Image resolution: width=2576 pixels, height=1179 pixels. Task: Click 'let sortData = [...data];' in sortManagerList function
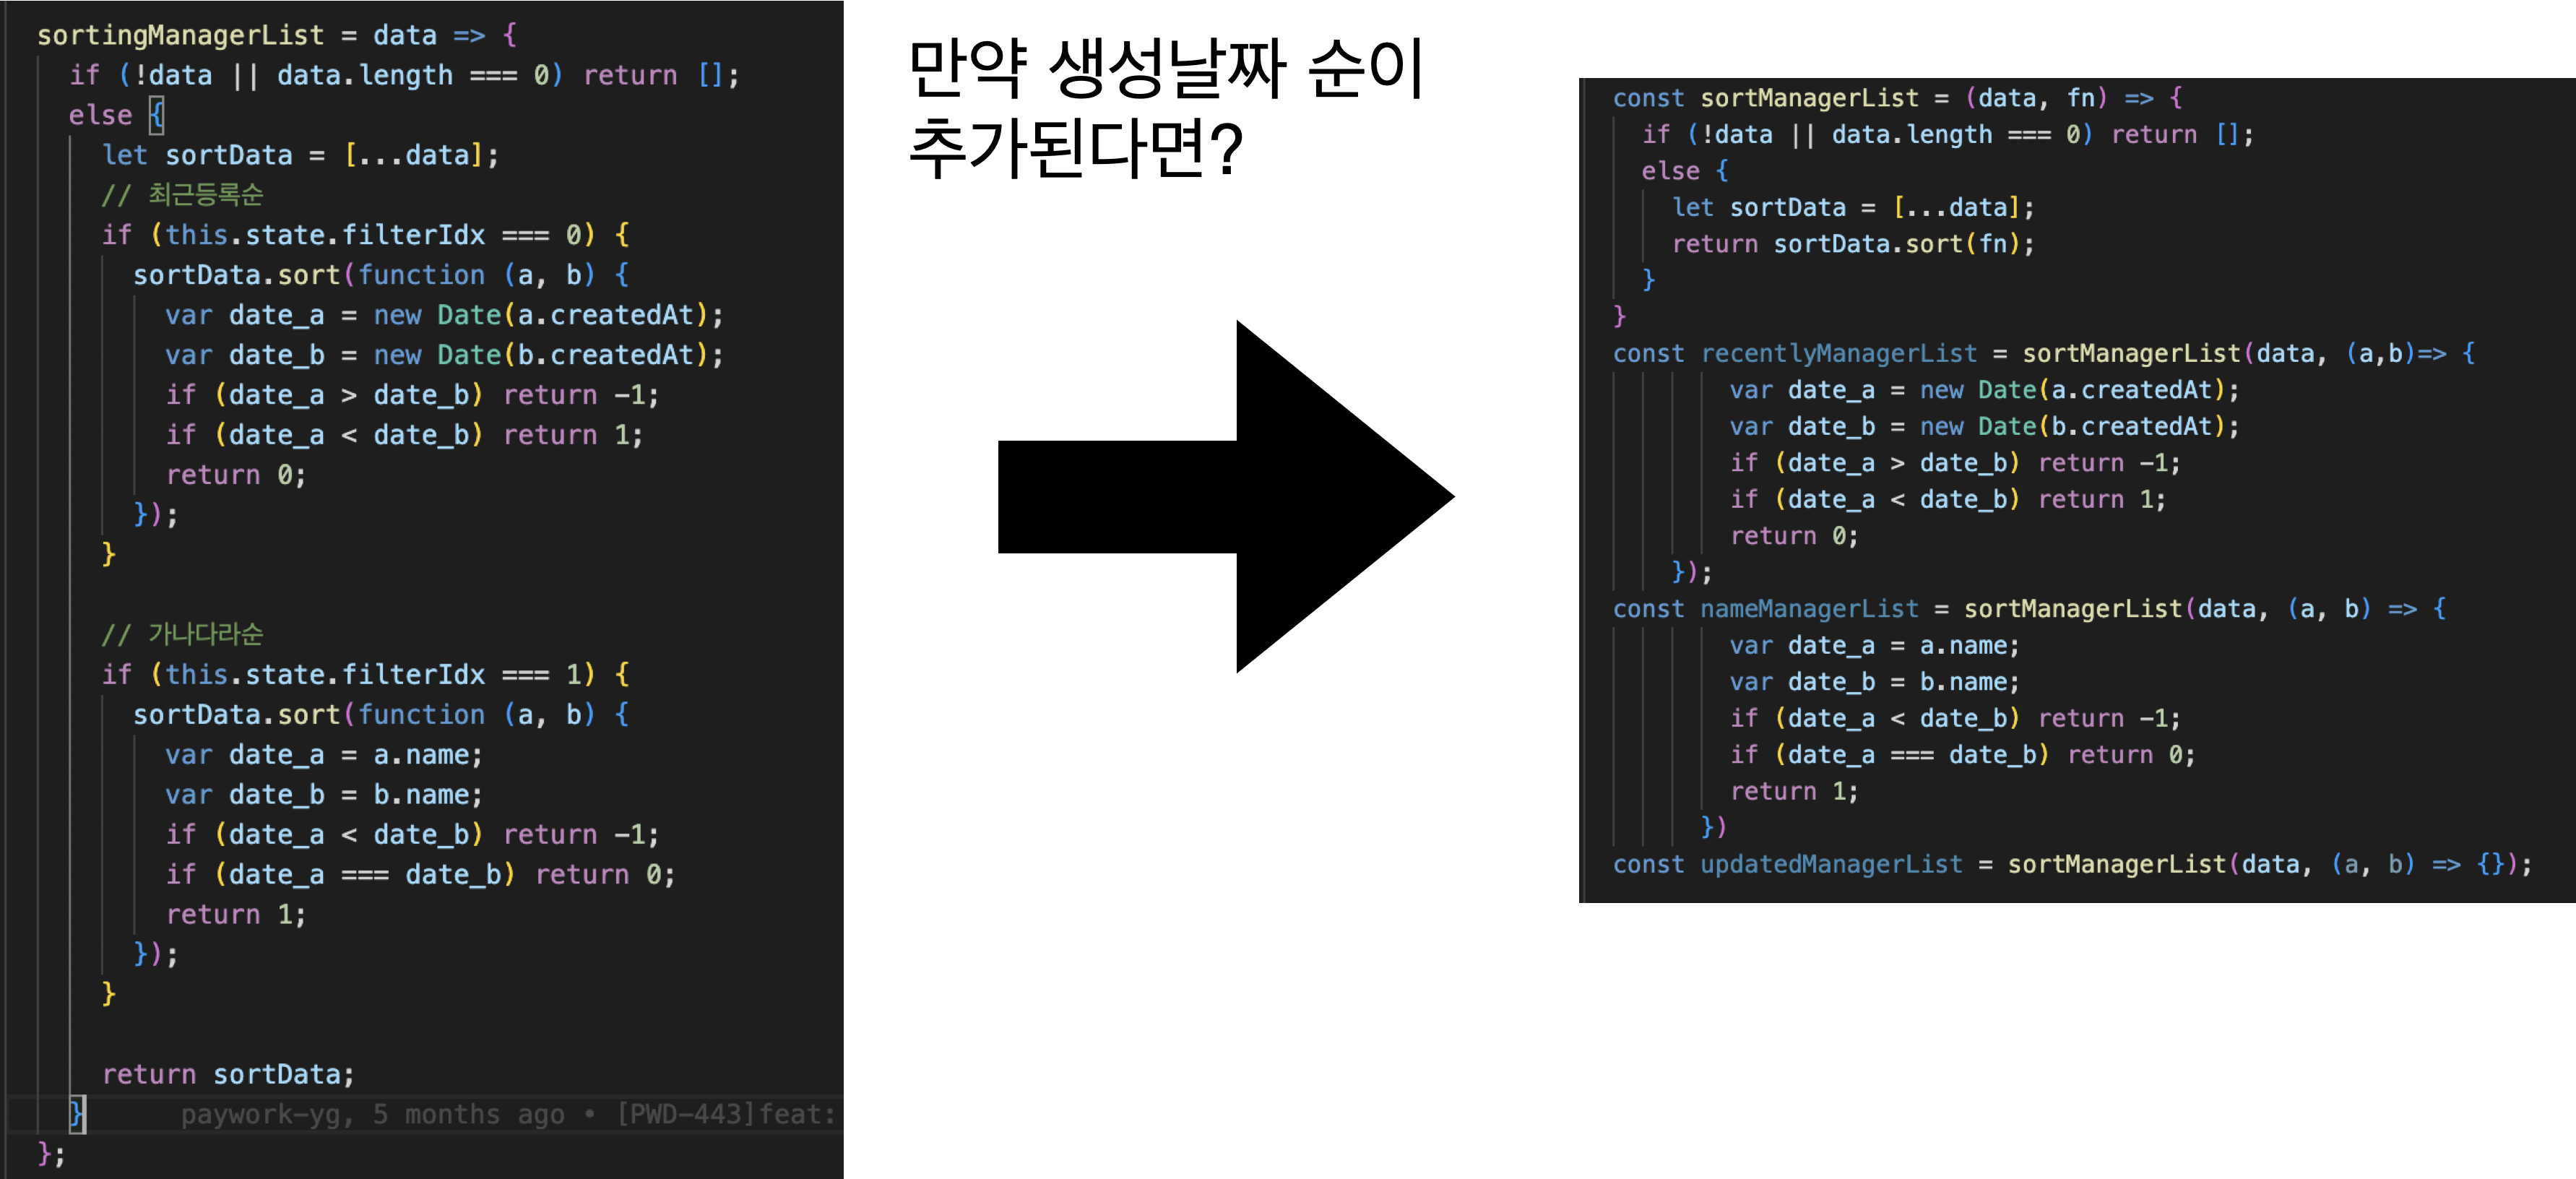[1853, 207]
